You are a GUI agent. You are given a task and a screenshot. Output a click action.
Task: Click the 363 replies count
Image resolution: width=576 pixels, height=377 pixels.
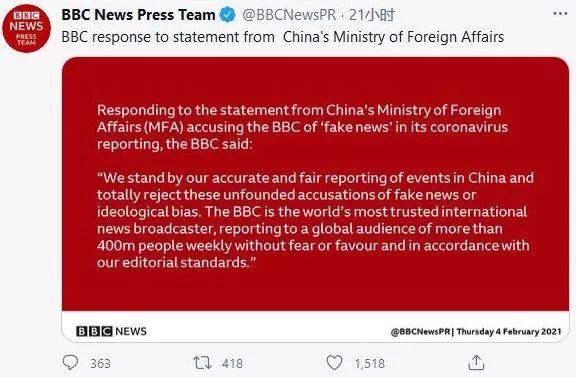click(x=100, y=363)
